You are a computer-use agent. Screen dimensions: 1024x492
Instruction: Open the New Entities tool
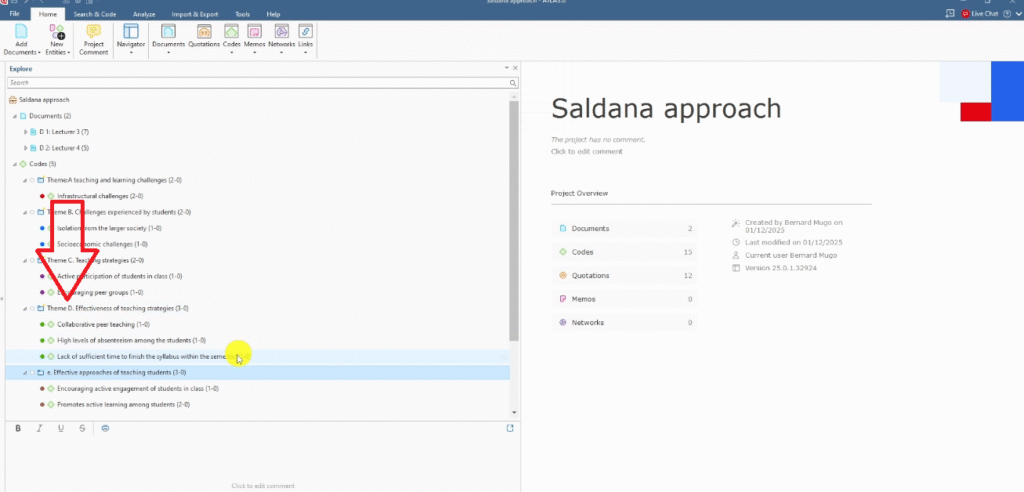57,33
